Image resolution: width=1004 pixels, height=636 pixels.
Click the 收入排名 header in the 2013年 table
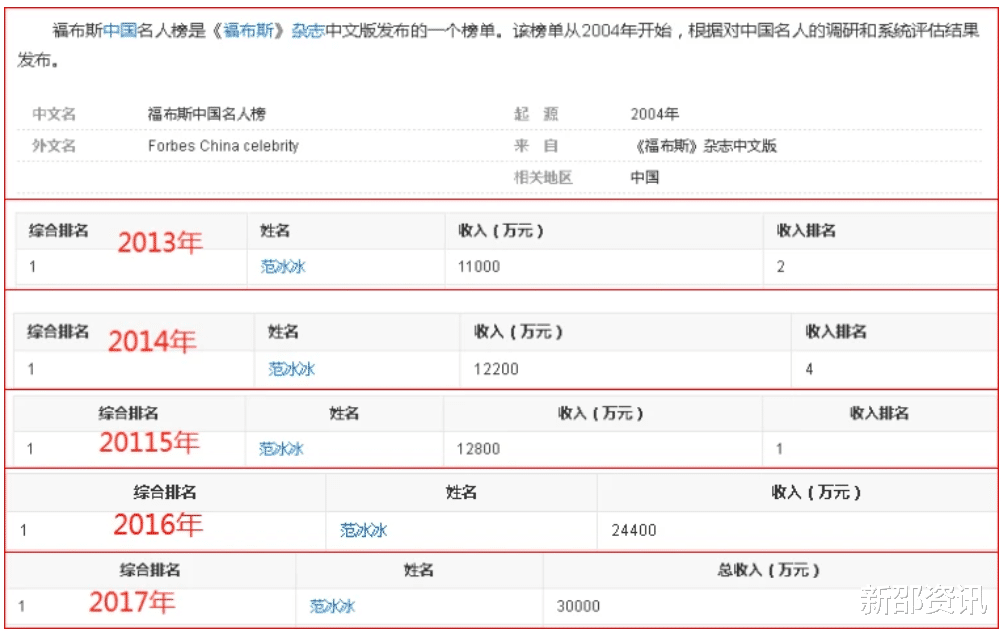[x=806, y=231]
